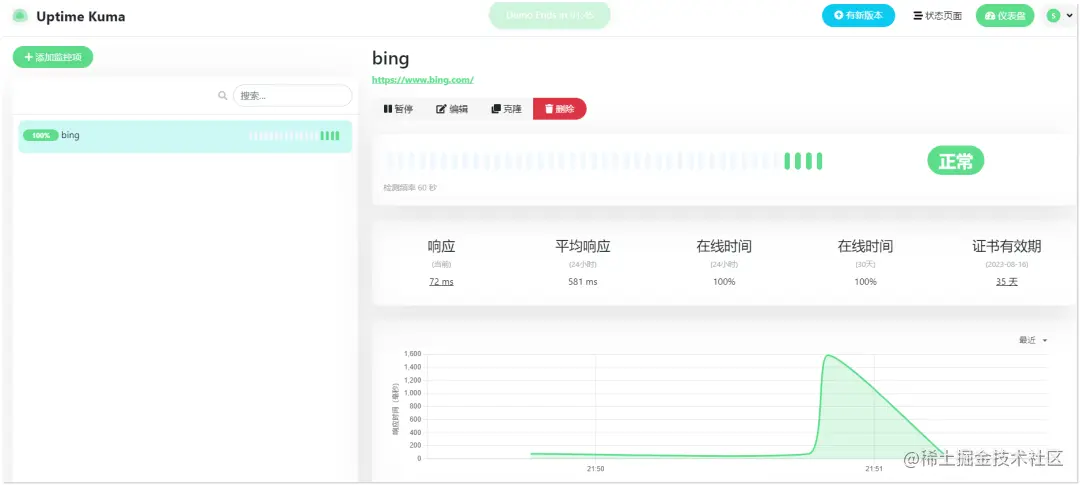Image resolution: width=1080 pixels, height=485 pixels.
Task: Delete the monitor with 删除 button
Action: 559,109
